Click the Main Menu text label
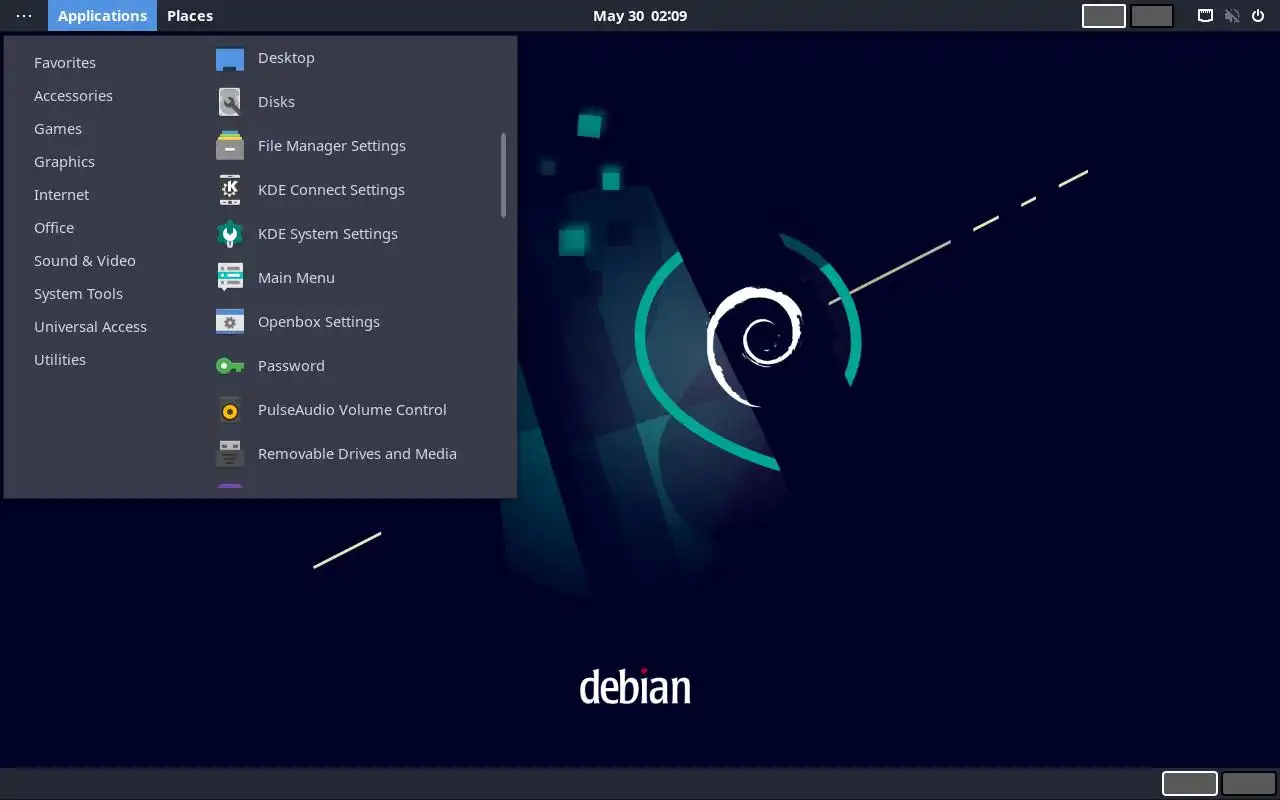1280x800 pixels. [x=296, y=278]
